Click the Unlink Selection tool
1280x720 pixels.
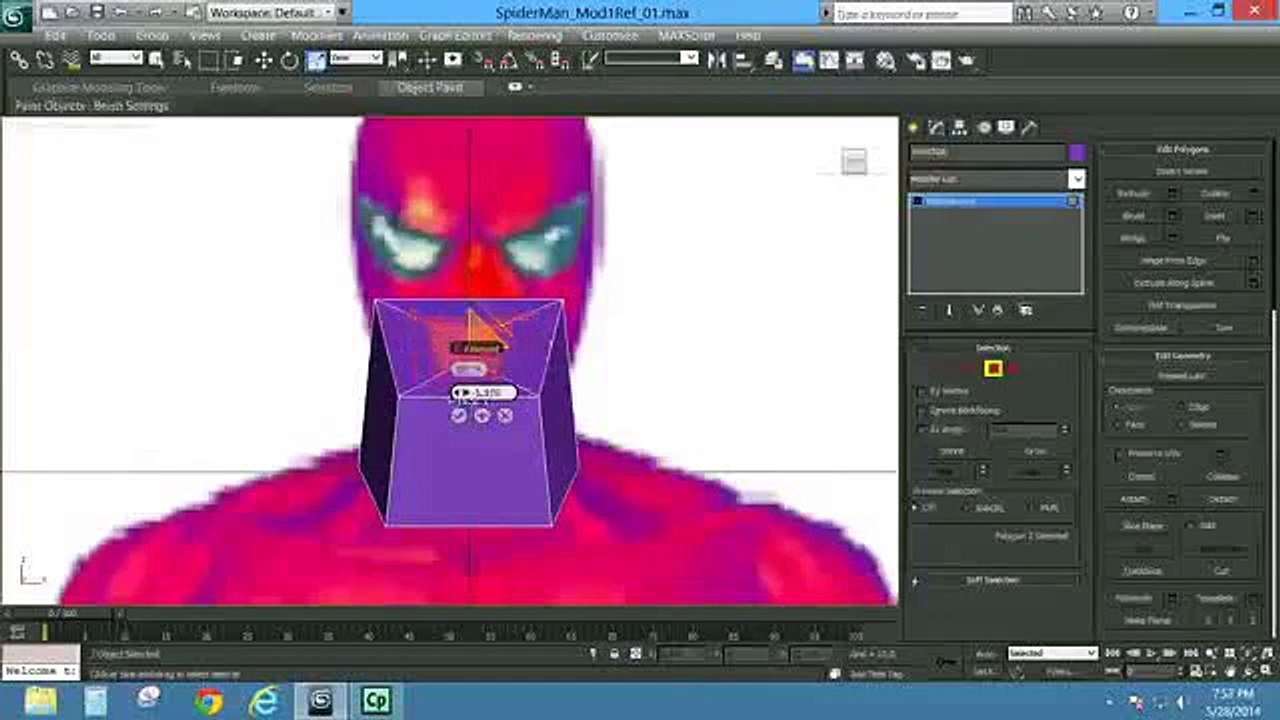tap(45, 60)
